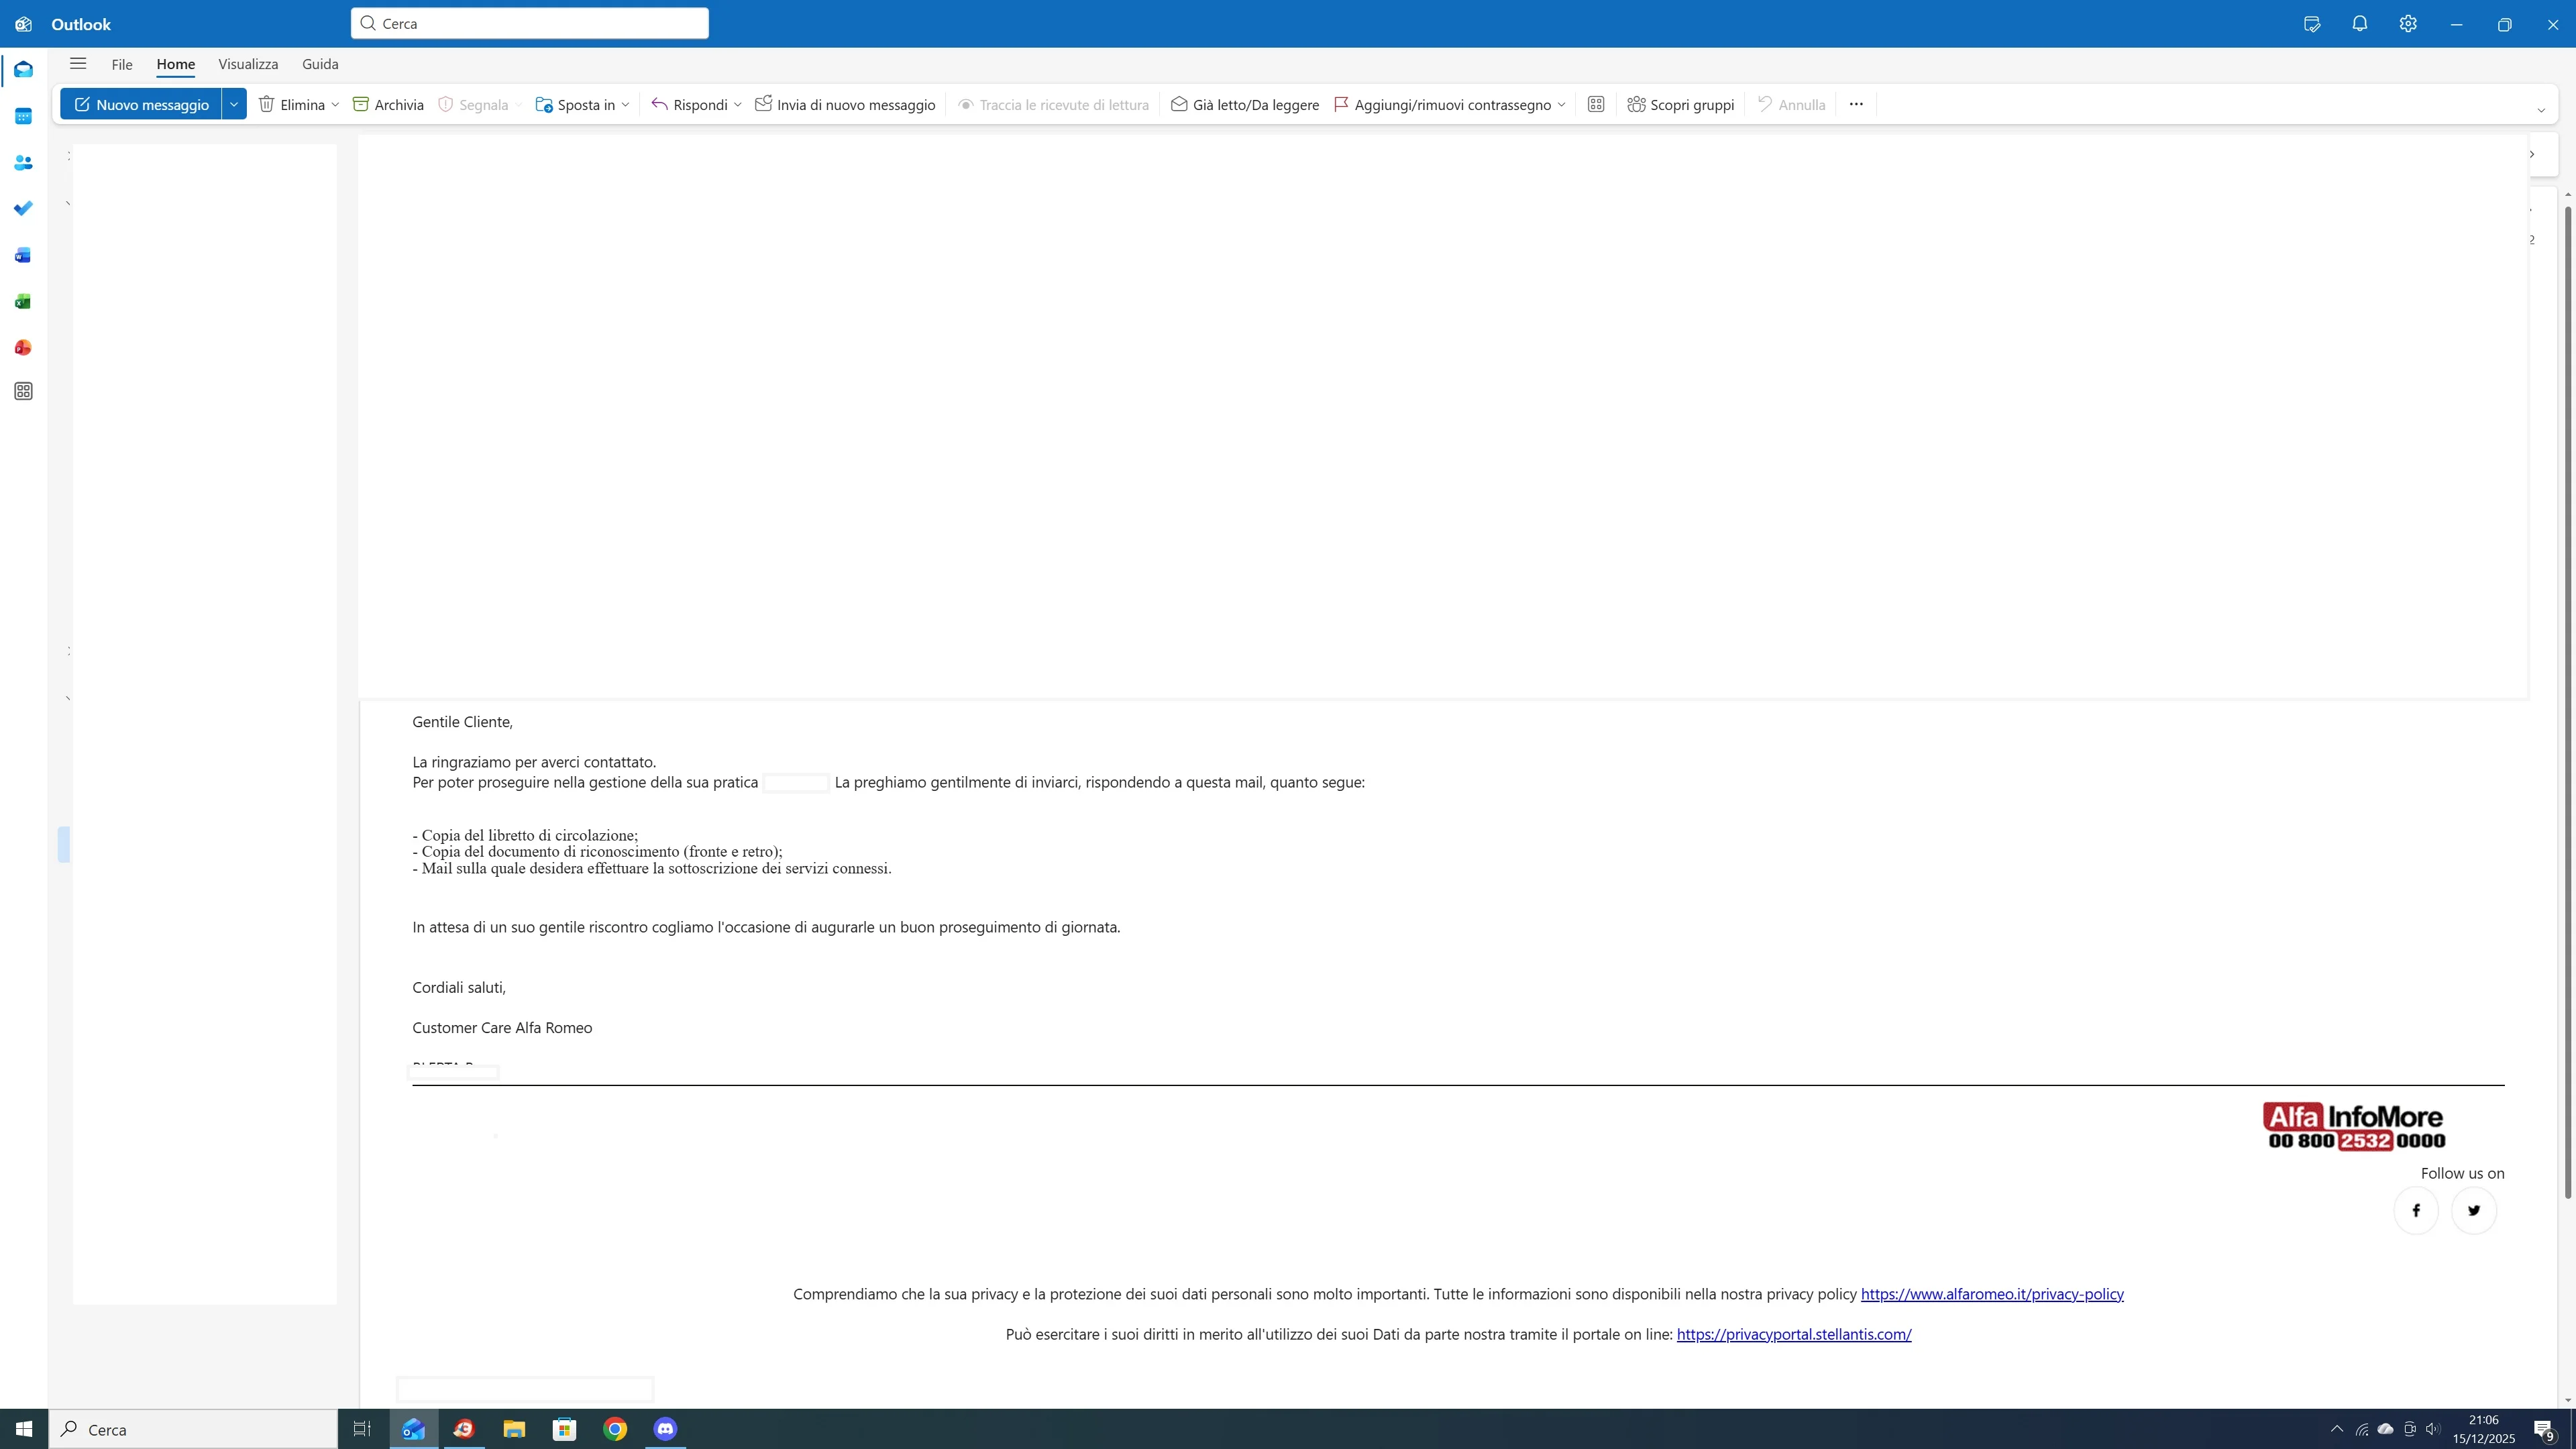Click inside the Cerca search field

point(529,23)
